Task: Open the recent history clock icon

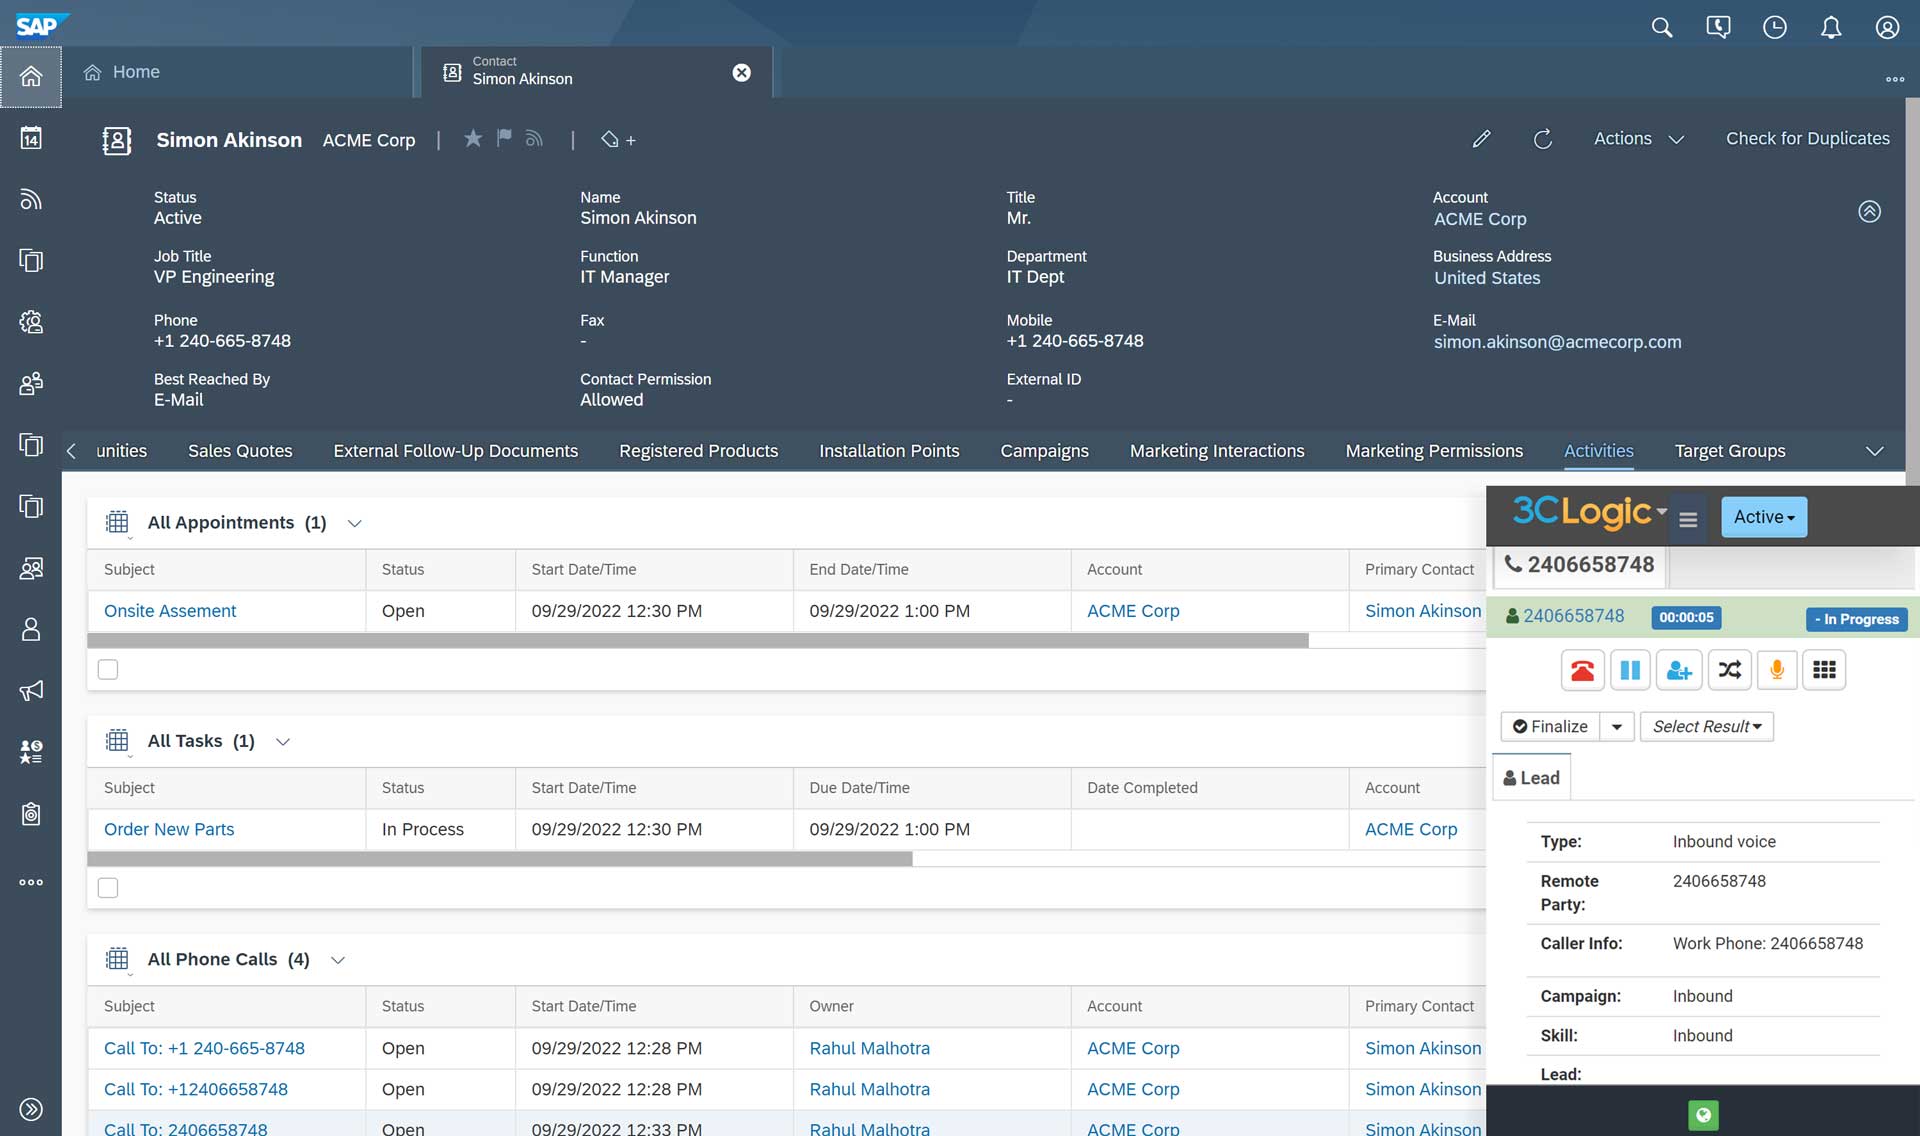Action: pos(1775,27)
